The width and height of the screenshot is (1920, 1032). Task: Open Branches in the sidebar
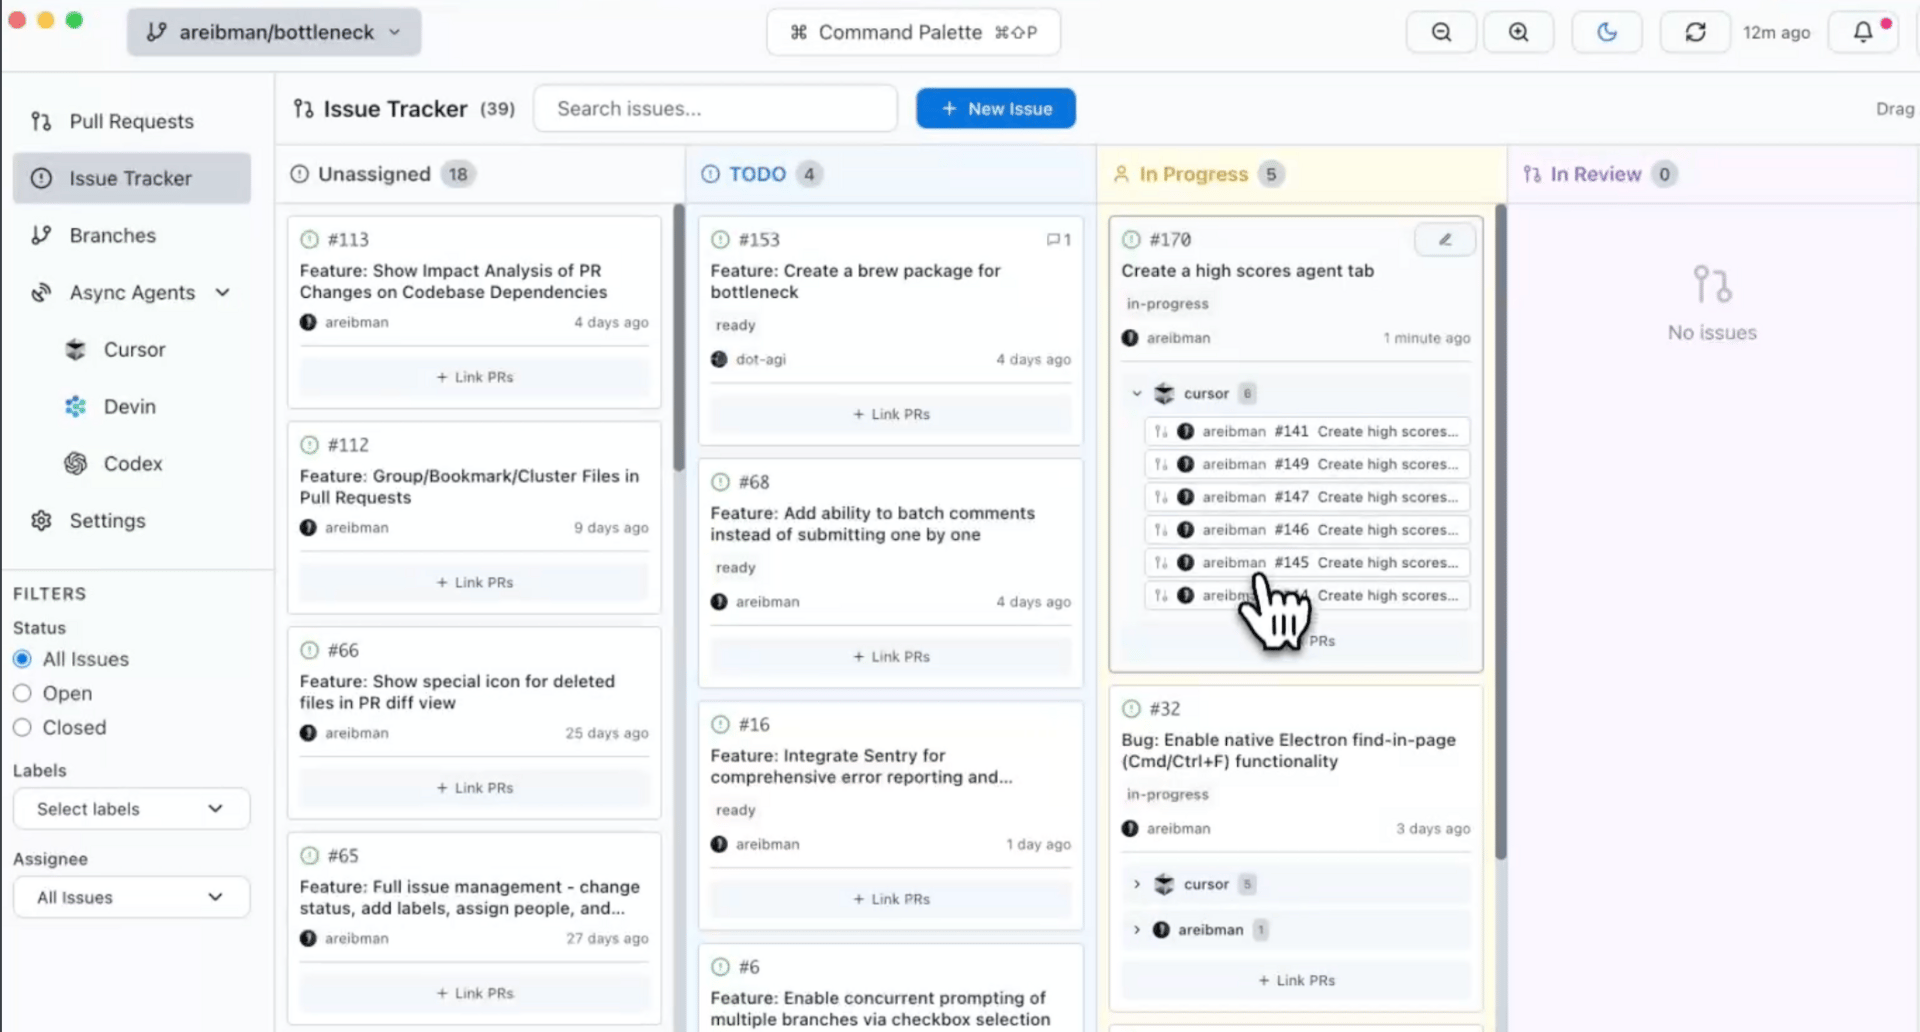[131, 235]
